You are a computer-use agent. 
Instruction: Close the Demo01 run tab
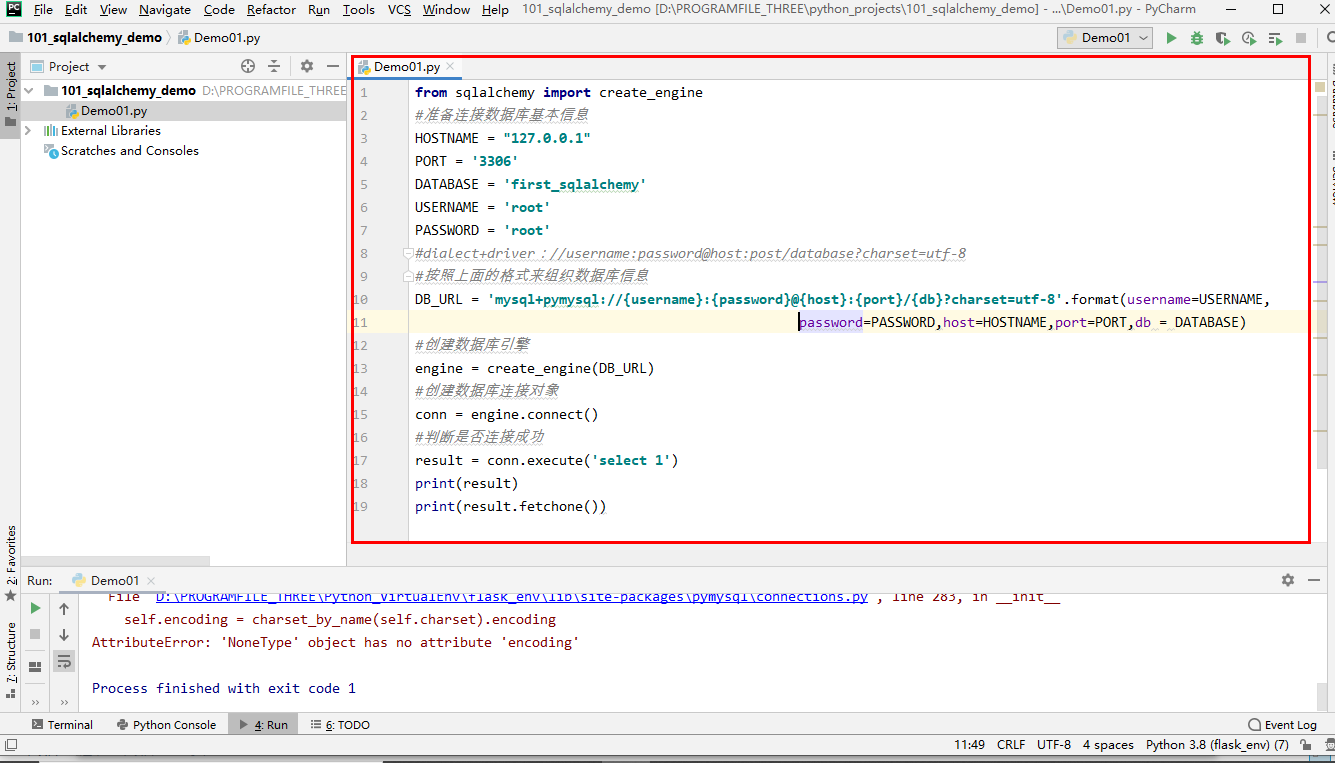(152, 581)
